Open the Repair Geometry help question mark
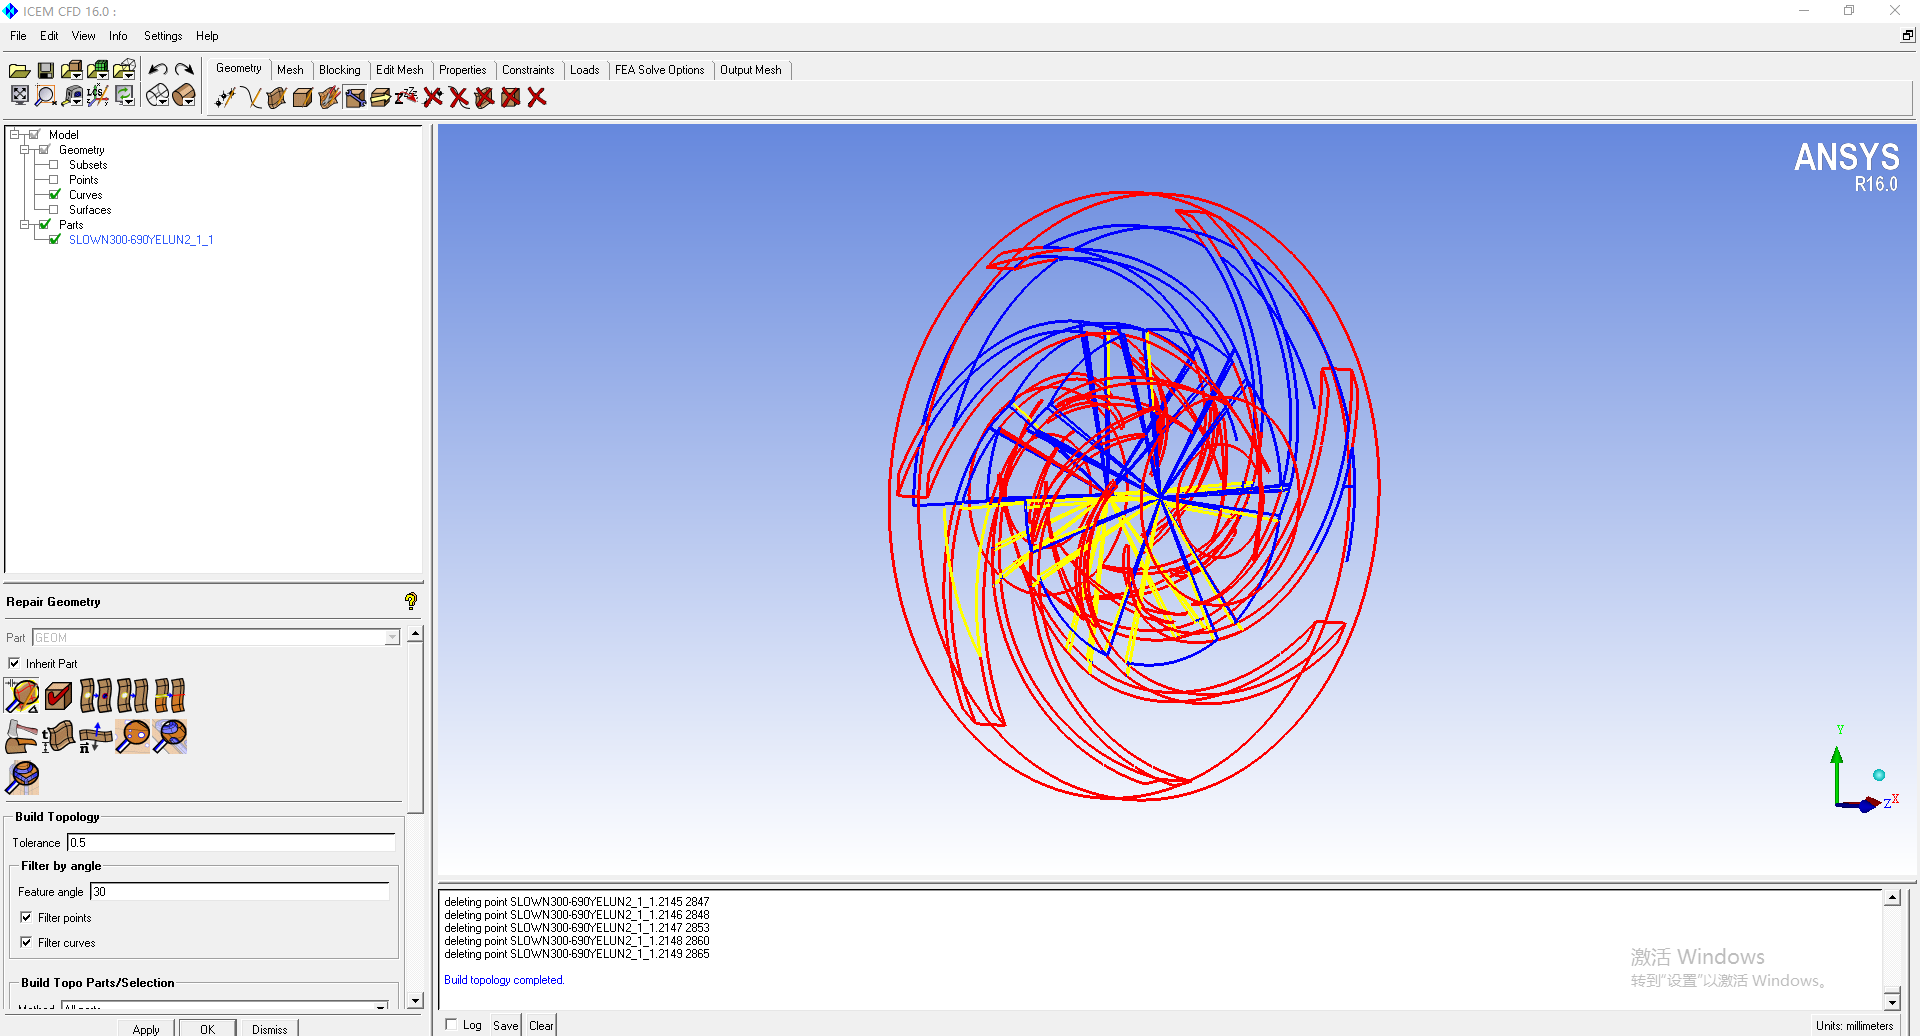This screenshot has width=1920, height=1036. click(410, 601)
